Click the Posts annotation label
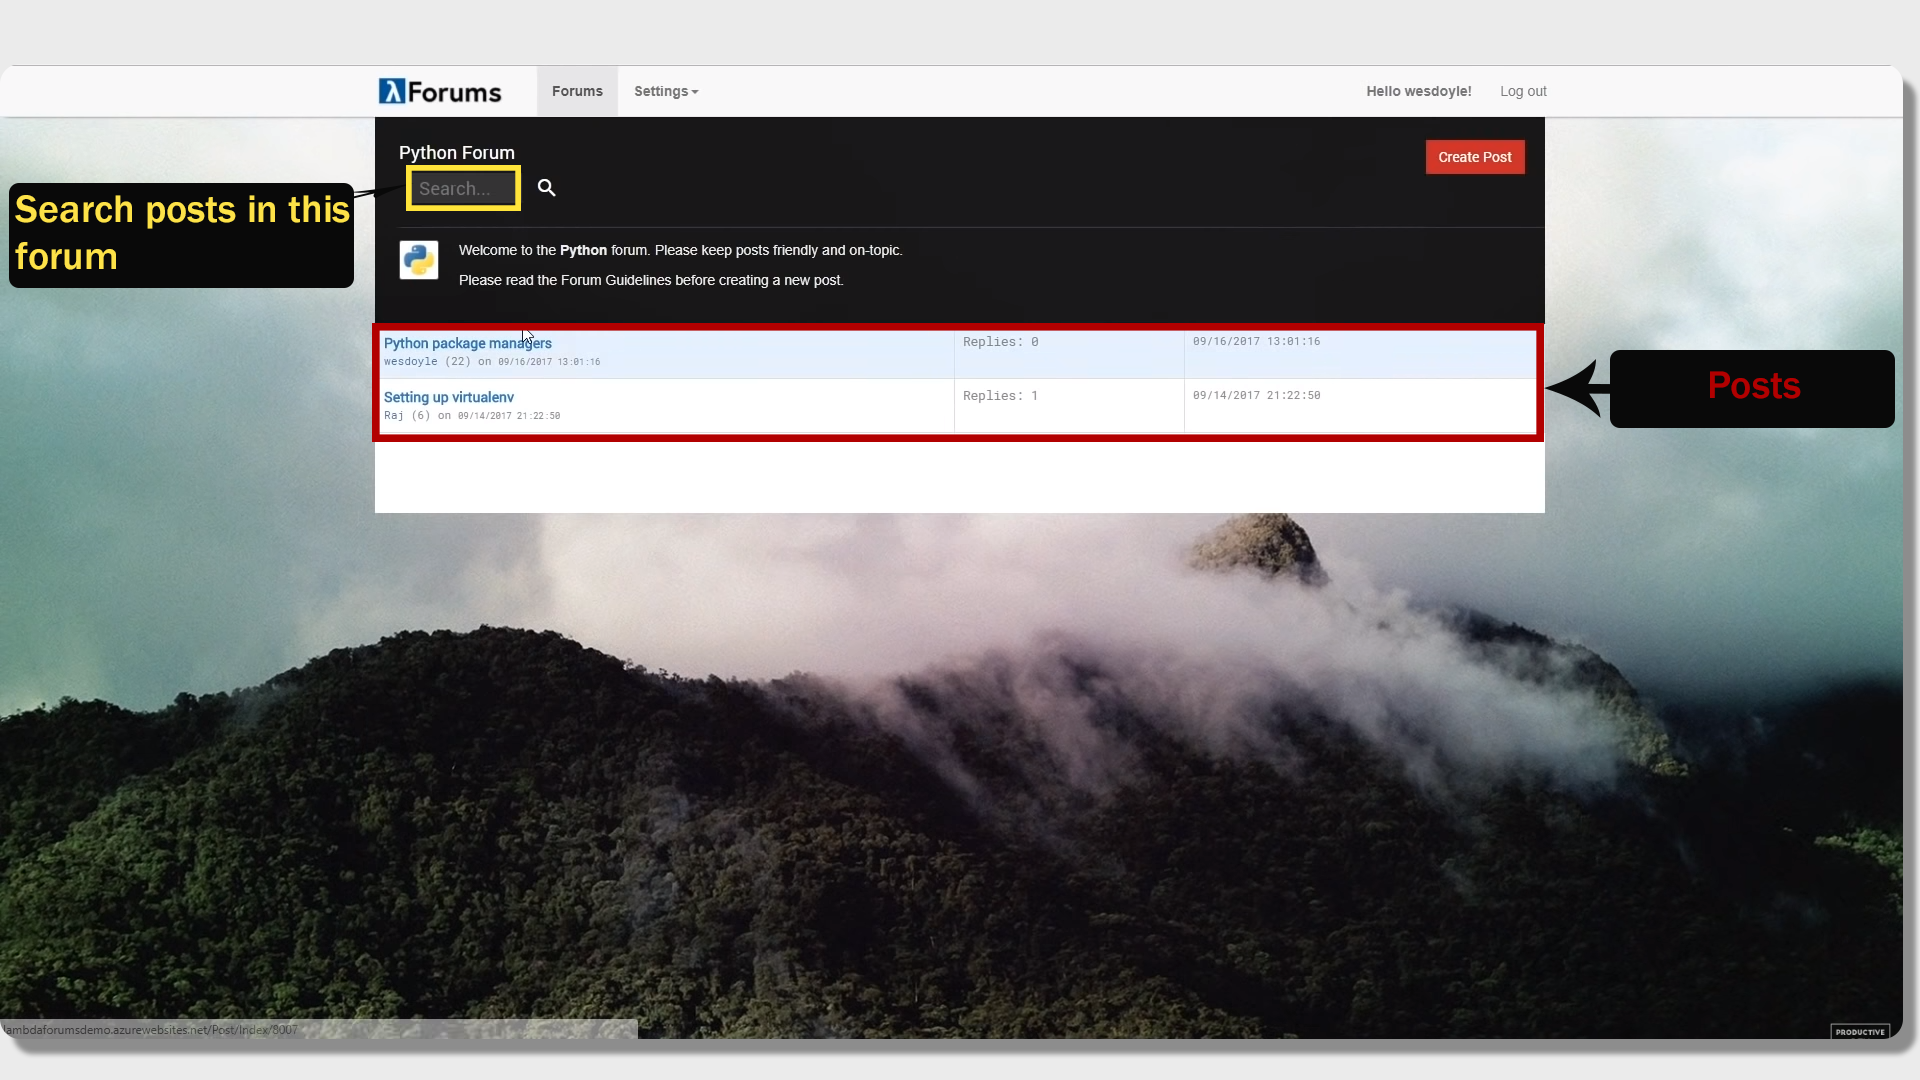 tap(1754, 386)
